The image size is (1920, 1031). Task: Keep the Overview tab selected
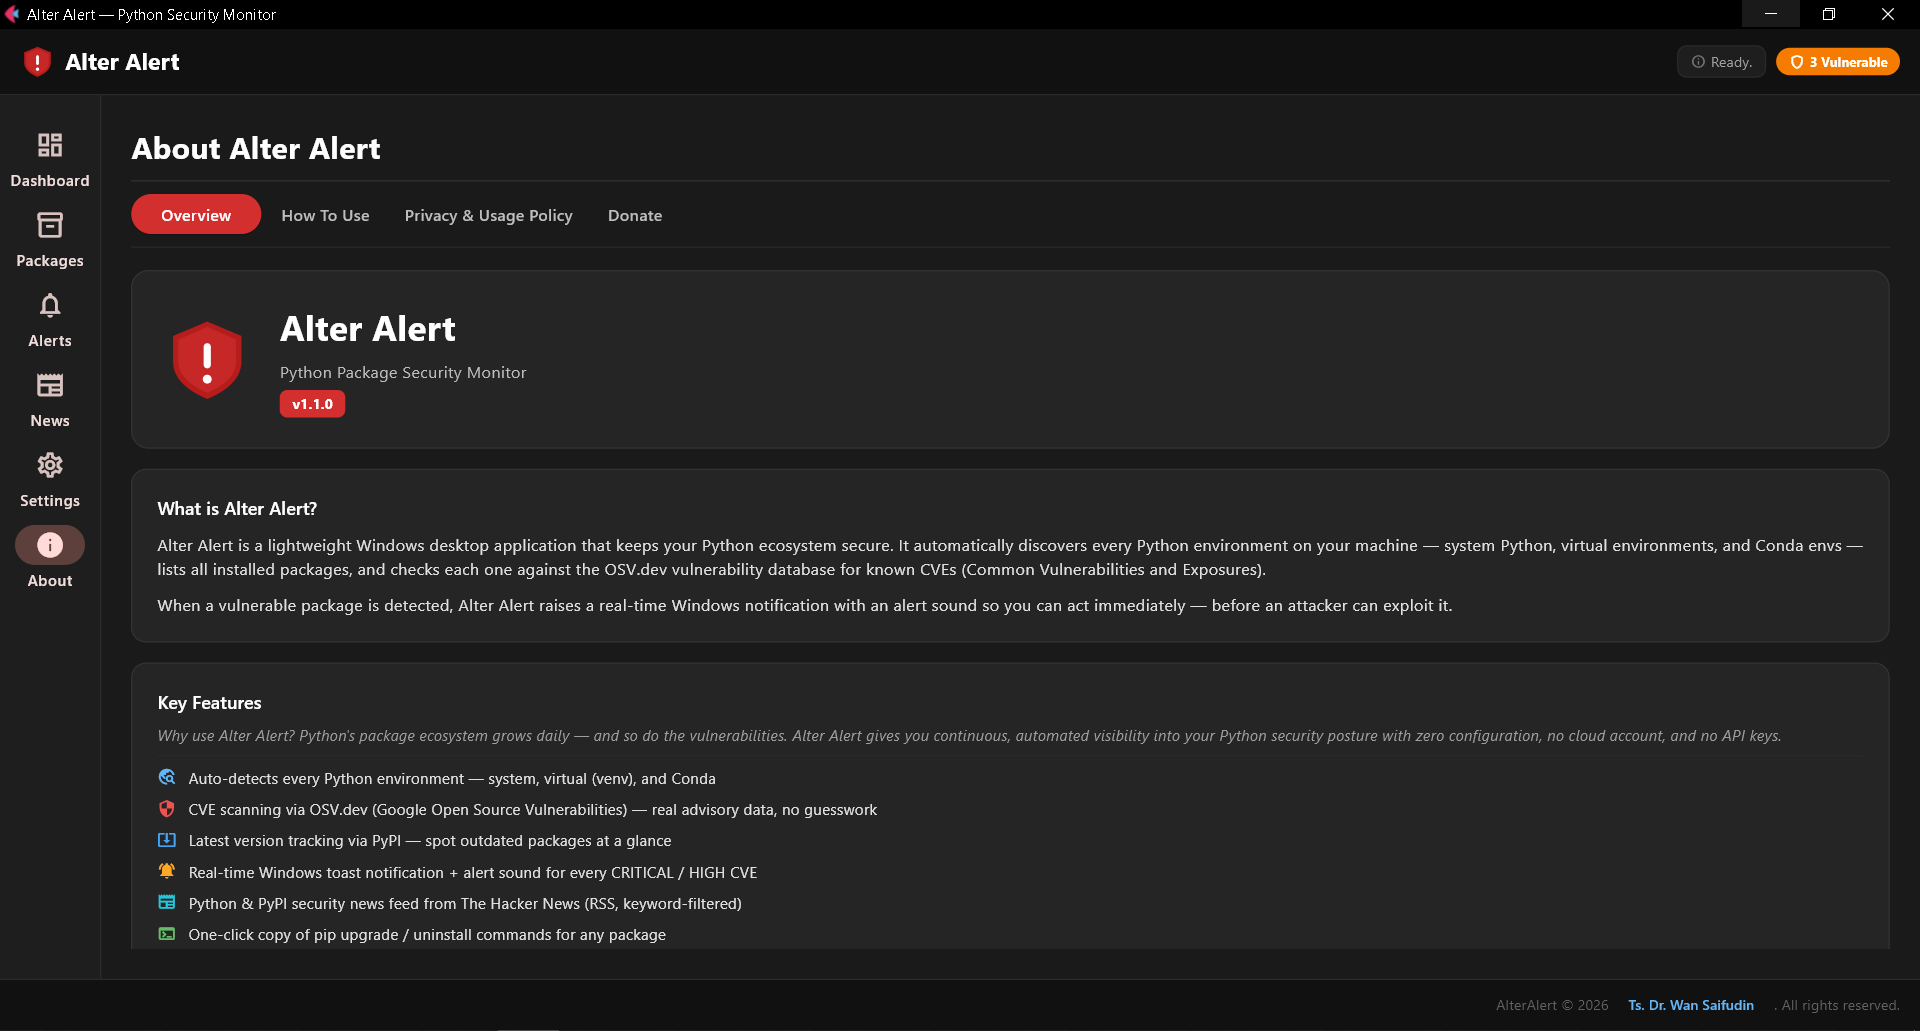pyautogui.click(x=195, y=214)
